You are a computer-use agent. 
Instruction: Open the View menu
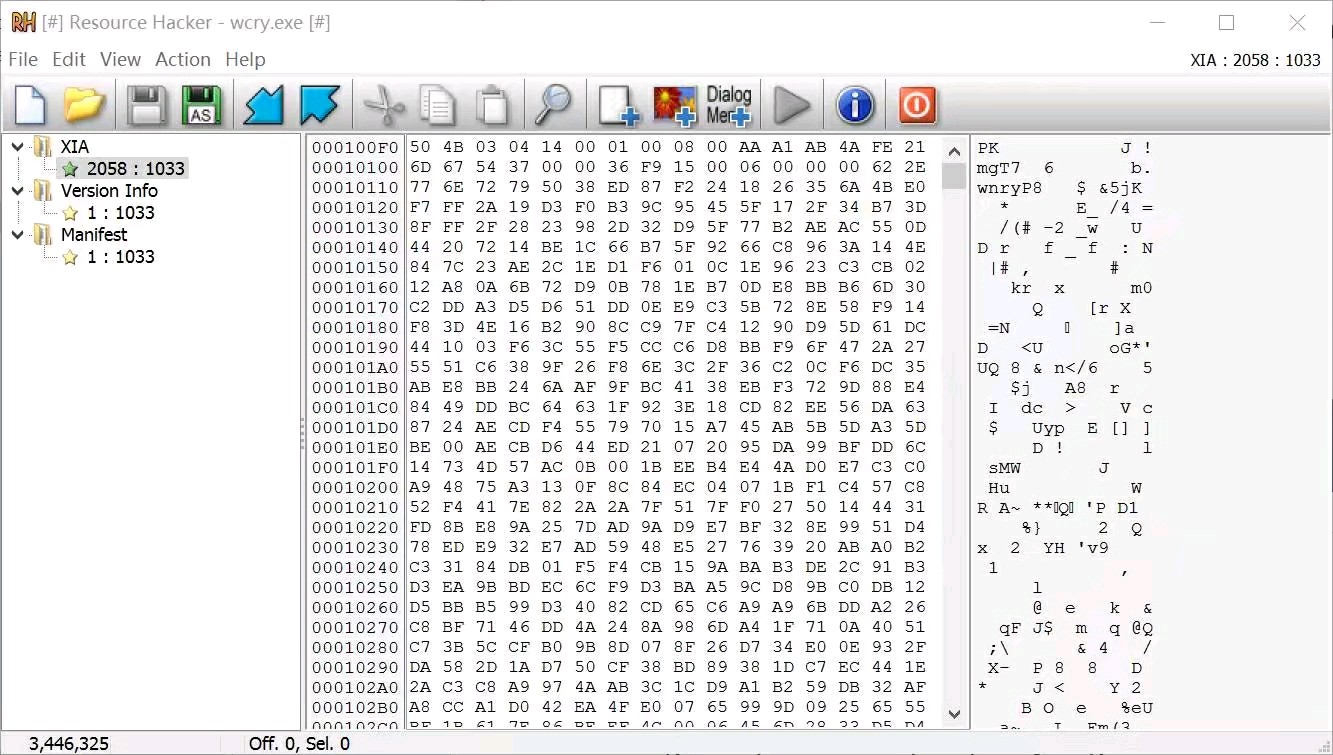click(120, 59)
